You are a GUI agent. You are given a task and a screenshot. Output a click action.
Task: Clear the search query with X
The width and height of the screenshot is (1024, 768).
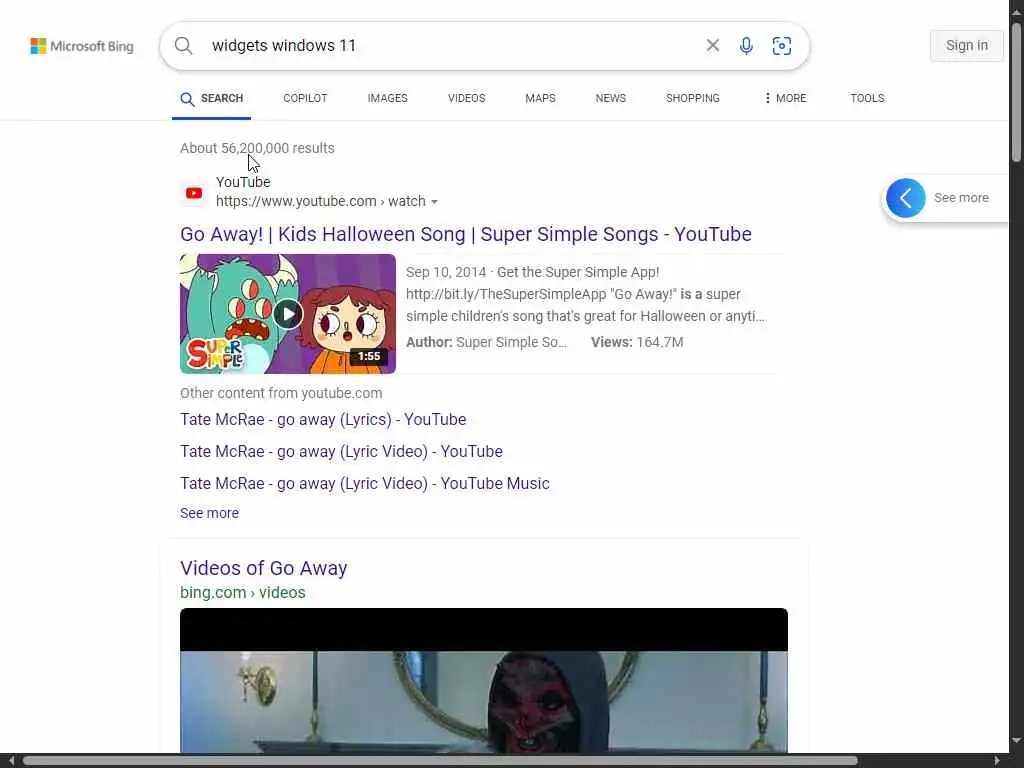click(712, 45)
